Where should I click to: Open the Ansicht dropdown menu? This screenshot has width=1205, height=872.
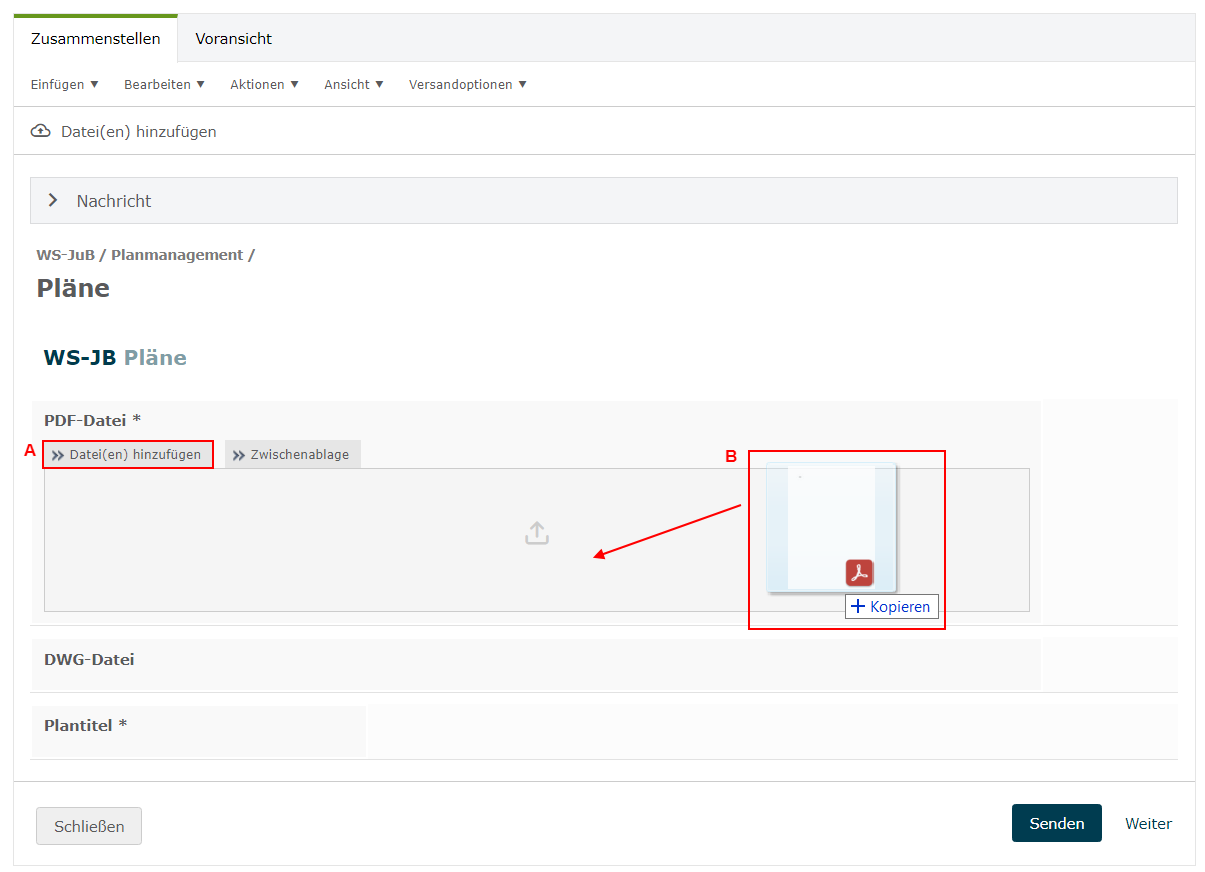[x=353, y=85]
